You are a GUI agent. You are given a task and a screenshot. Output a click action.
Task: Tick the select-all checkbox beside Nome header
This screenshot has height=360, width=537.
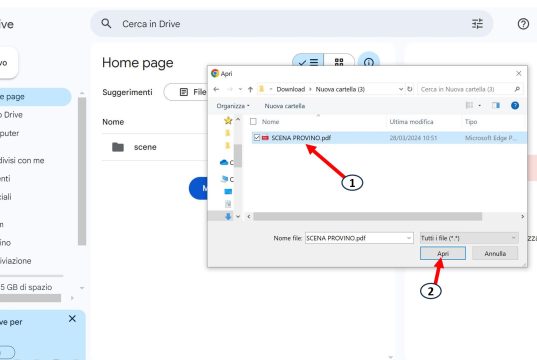click(x=253, y=122)
